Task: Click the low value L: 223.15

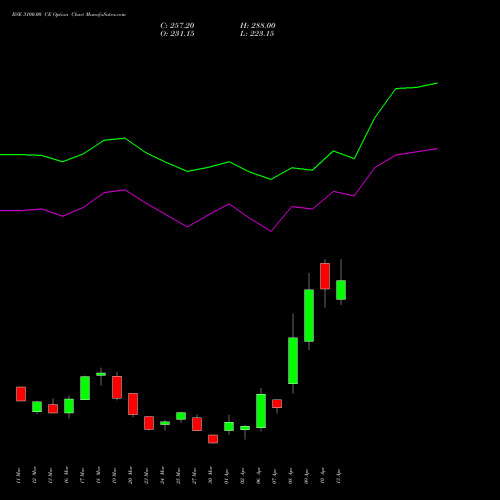Action: [x=257, y=34]
